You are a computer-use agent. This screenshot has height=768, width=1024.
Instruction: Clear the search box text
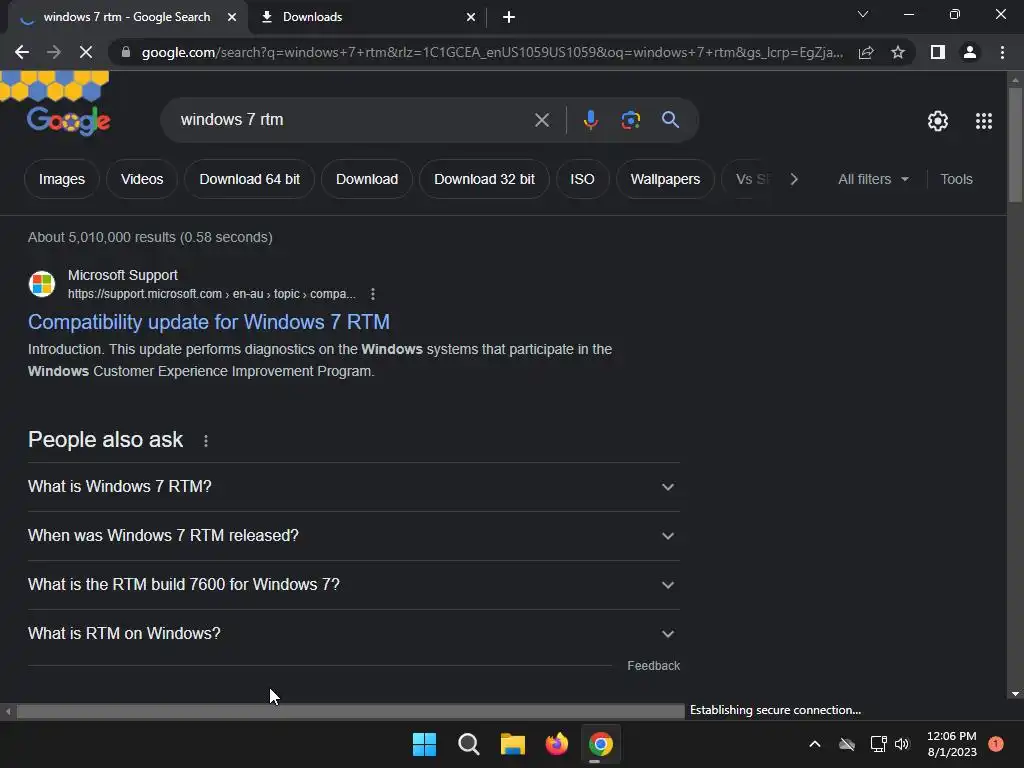tap(542, 120)
